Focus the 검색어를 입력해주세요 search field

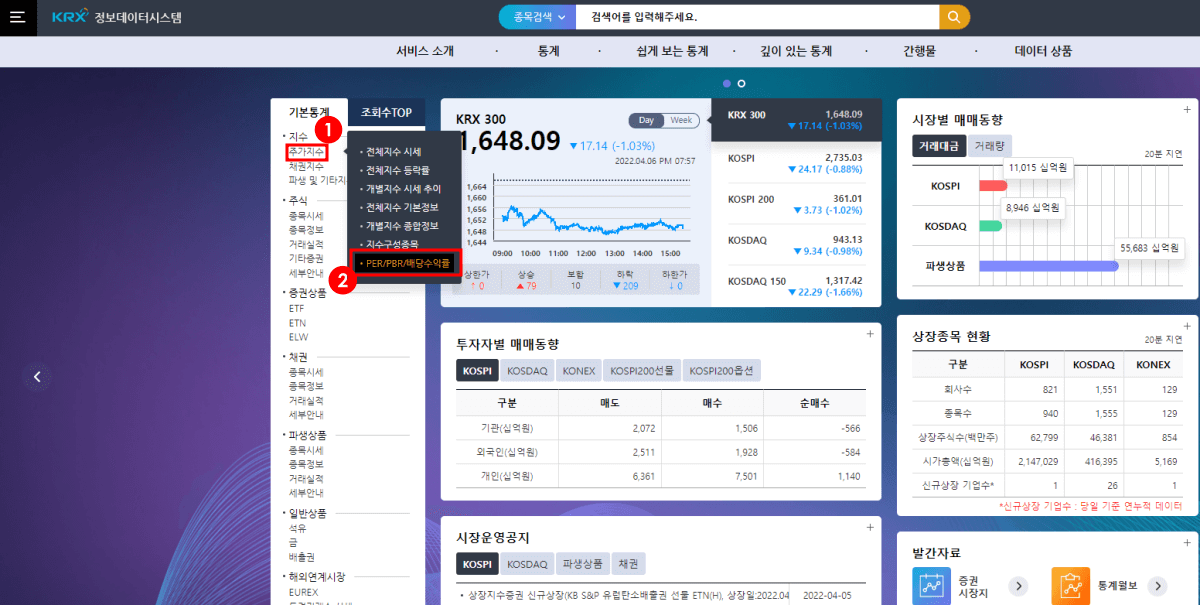point(759,17)
